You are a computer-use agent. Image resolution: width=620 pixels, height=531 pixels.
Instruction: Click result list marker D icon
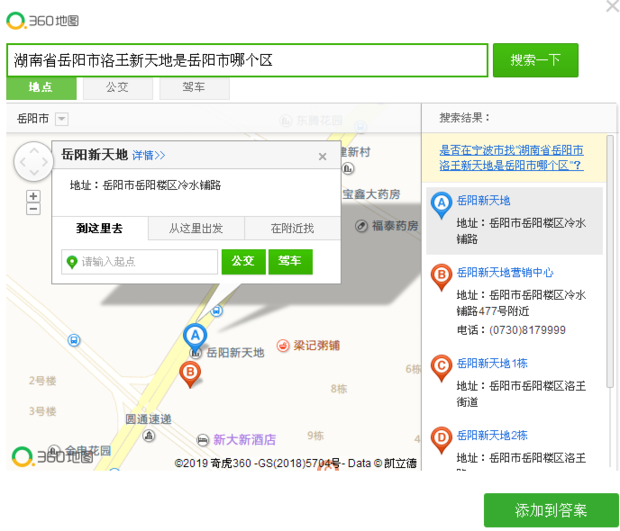click(441, 440)
